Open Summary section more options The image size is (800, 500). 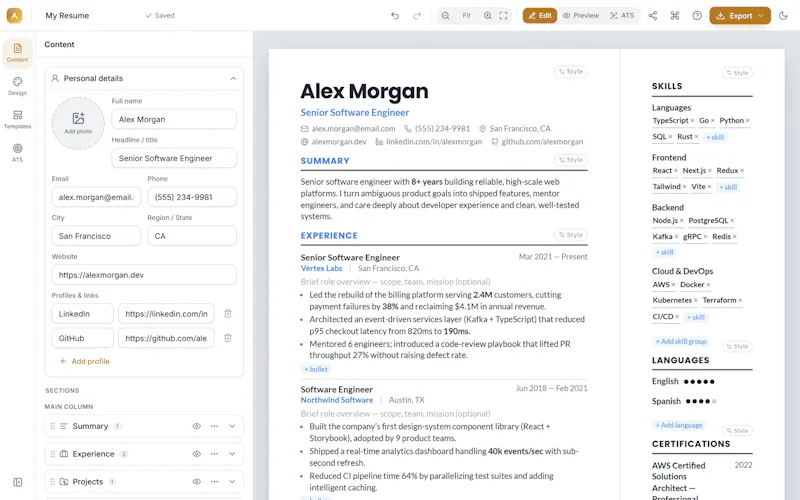click(214, 426)
